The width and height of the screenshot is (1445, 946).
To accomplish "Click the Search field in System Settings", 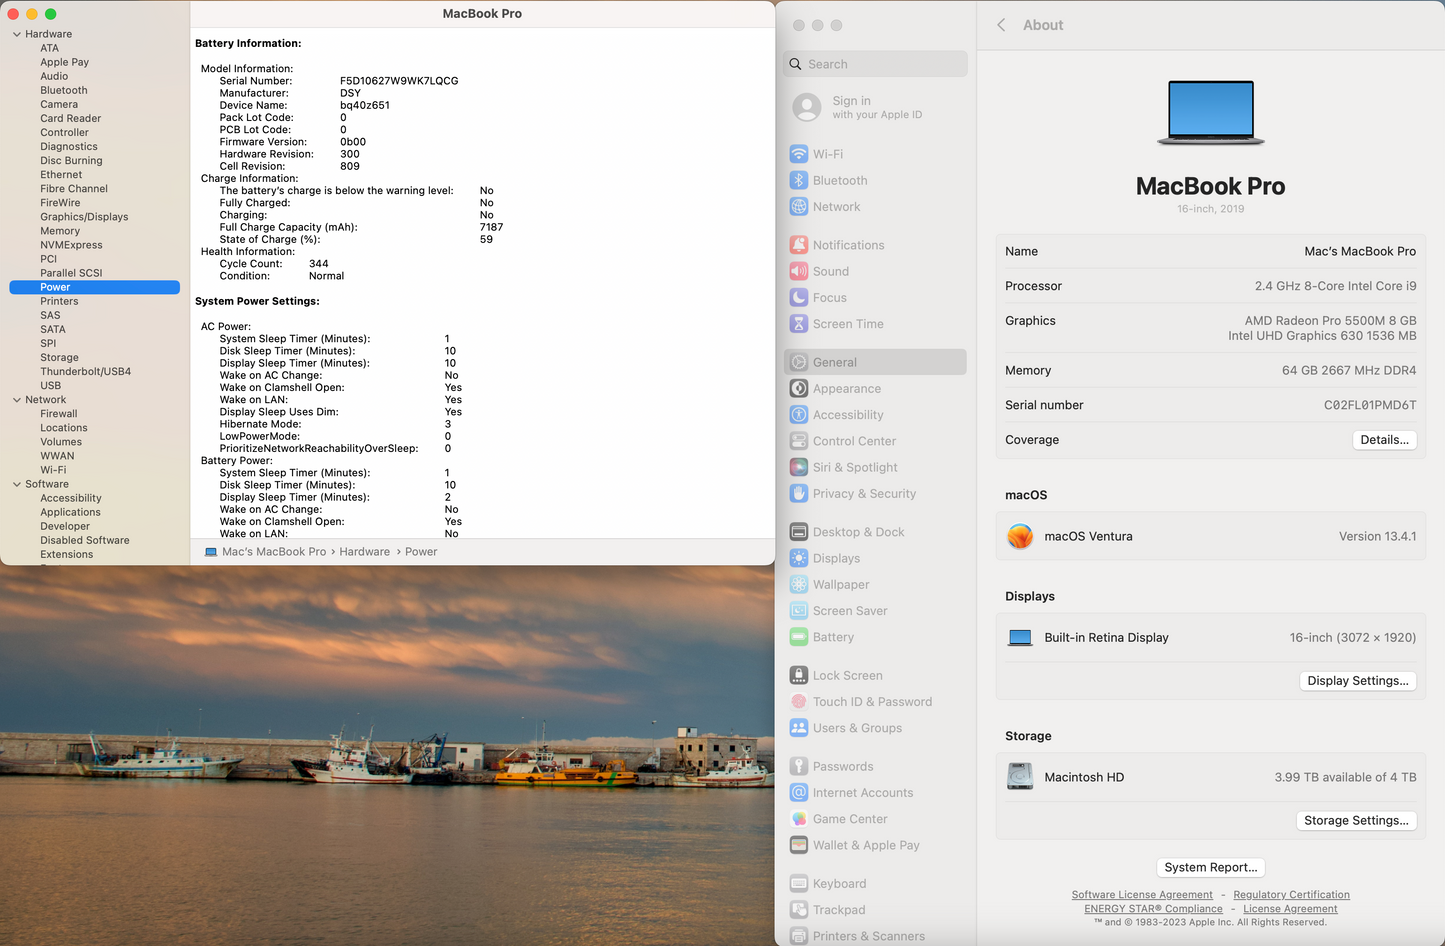I will click(876, 64).
